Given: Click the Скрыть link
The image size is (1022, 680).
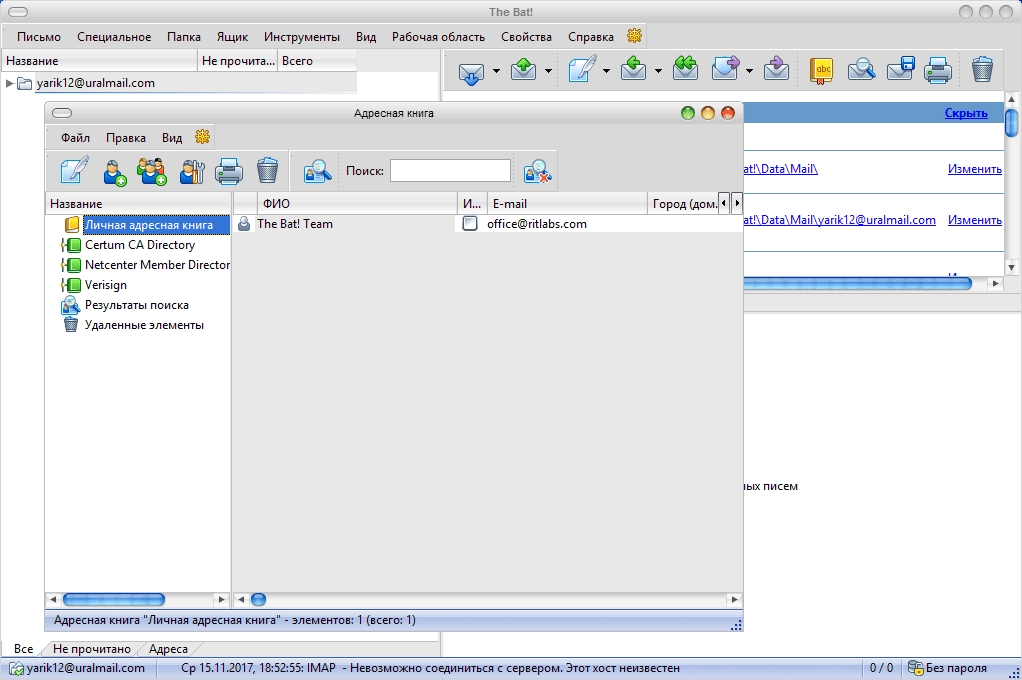Looking at the screenshot, I should (966, 113).
